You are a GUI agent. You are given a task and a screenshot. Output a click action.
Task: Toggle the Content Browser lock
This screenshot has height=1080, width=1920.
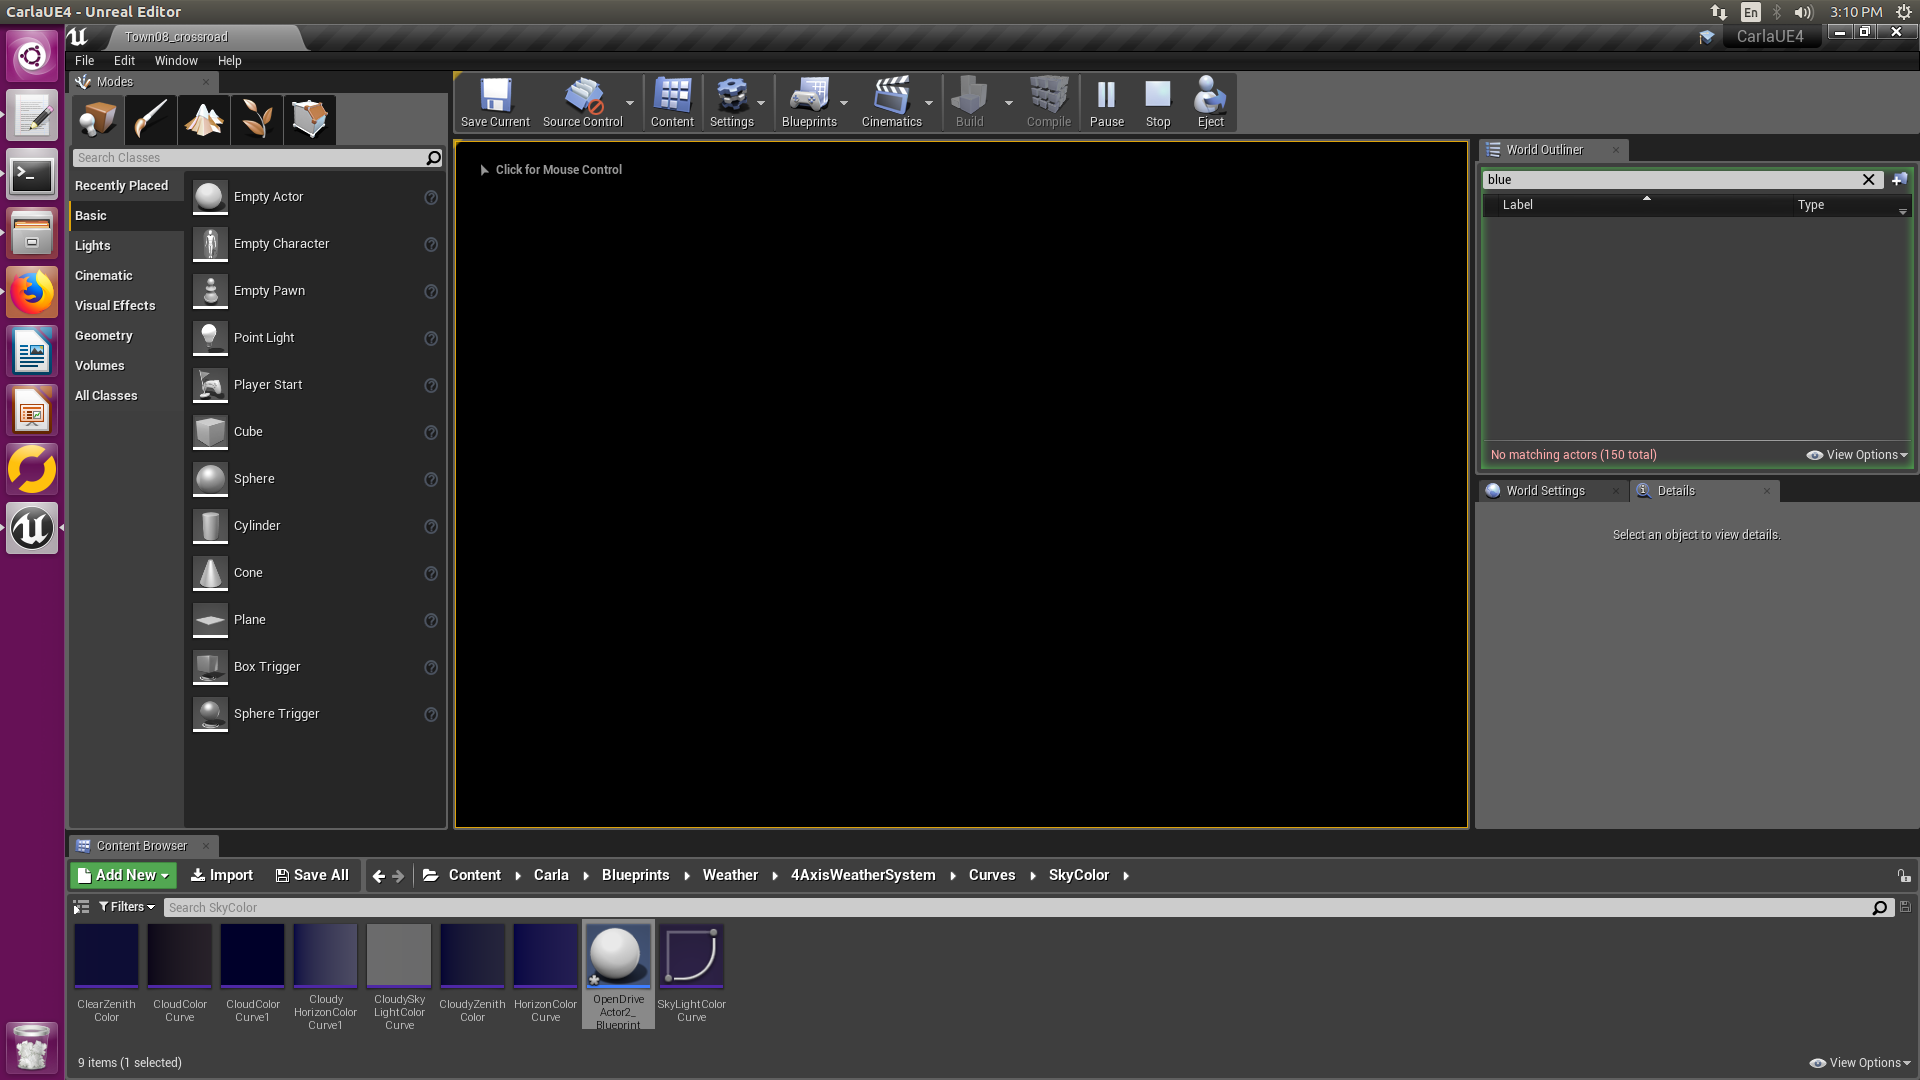point(1904,876)
